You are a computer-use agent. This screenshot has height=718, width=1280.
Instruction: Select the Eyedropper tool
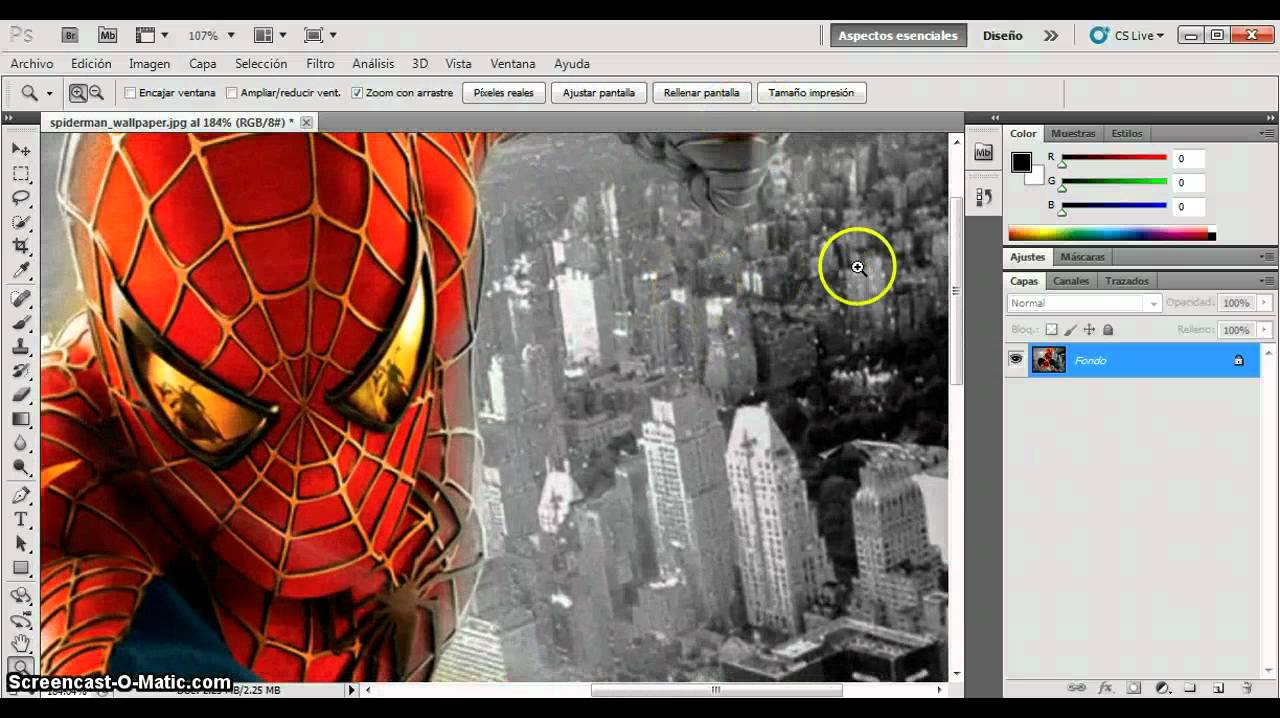coord(21,270)
